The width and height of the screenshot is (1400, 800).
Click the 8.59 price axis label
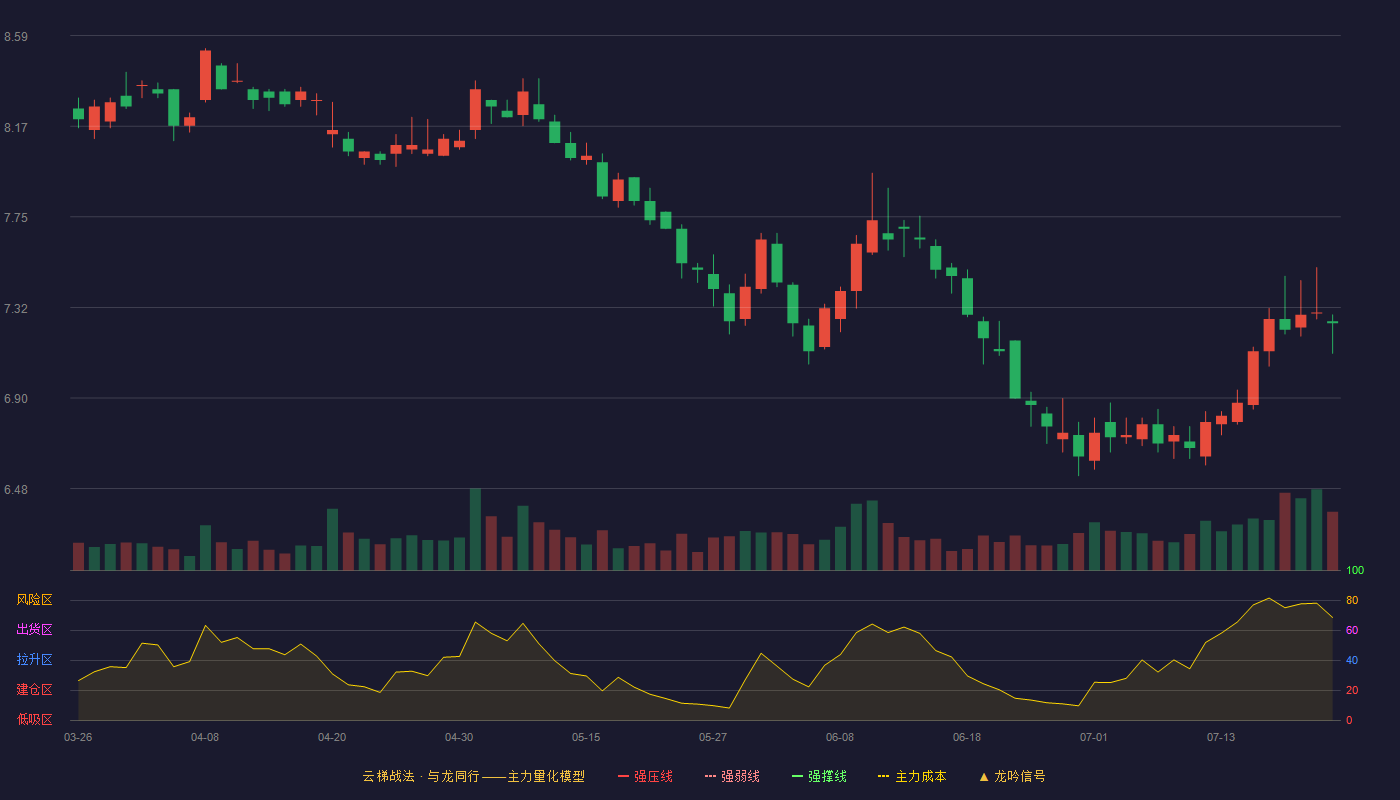pyautogui.click(x=16, y=37)
